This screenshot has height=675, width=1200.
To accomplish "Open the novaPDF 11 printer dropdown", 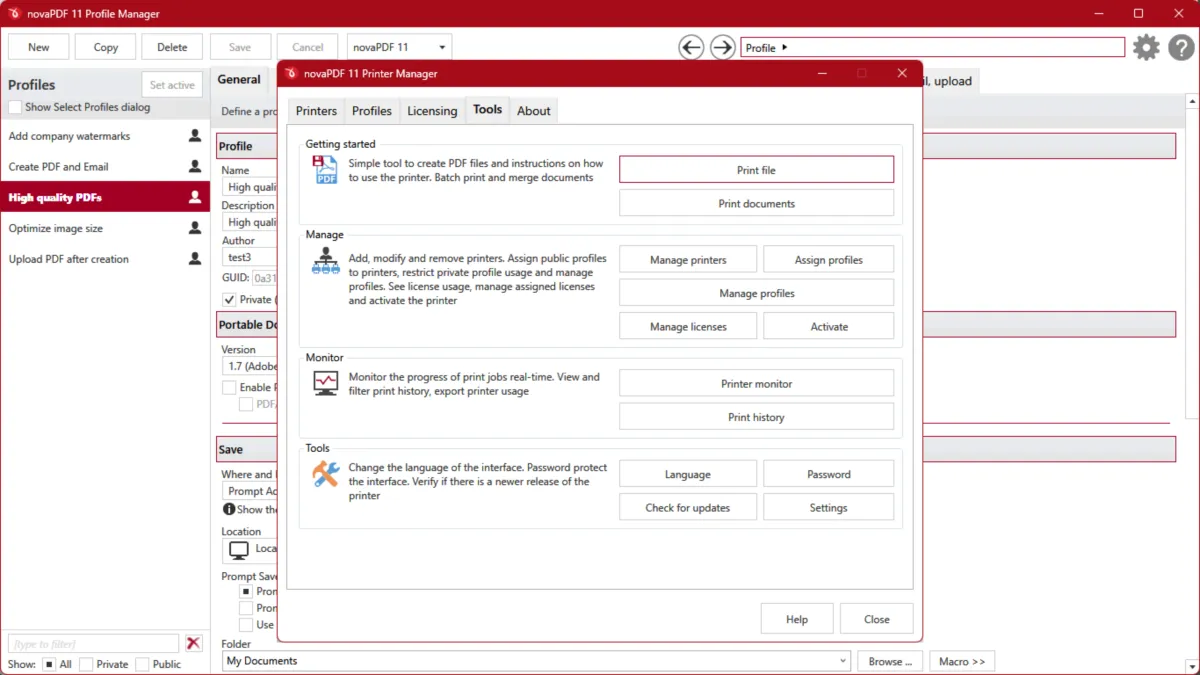I will (x=400, y=47).
